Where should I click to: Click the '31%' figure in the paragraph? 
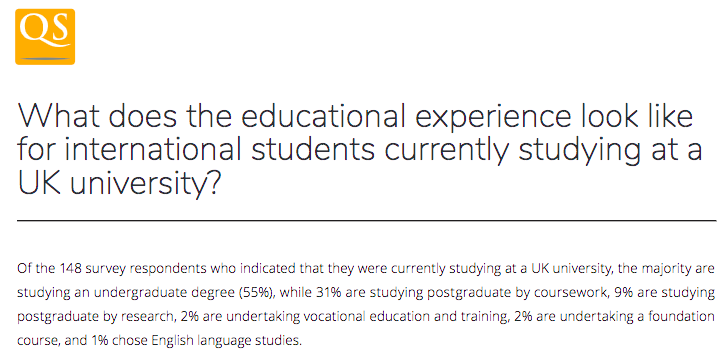[326, 293]
